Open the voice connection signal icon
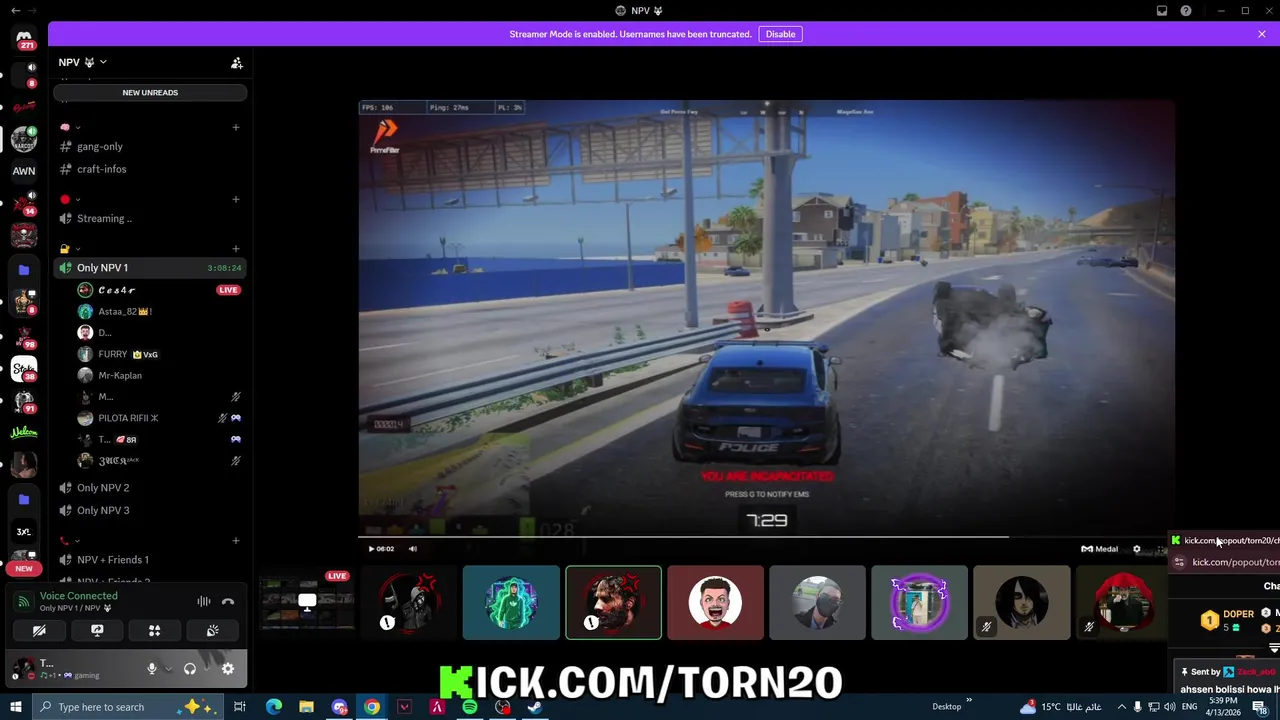The height and width of the screenshot is (720, 1280). point(24,601)
